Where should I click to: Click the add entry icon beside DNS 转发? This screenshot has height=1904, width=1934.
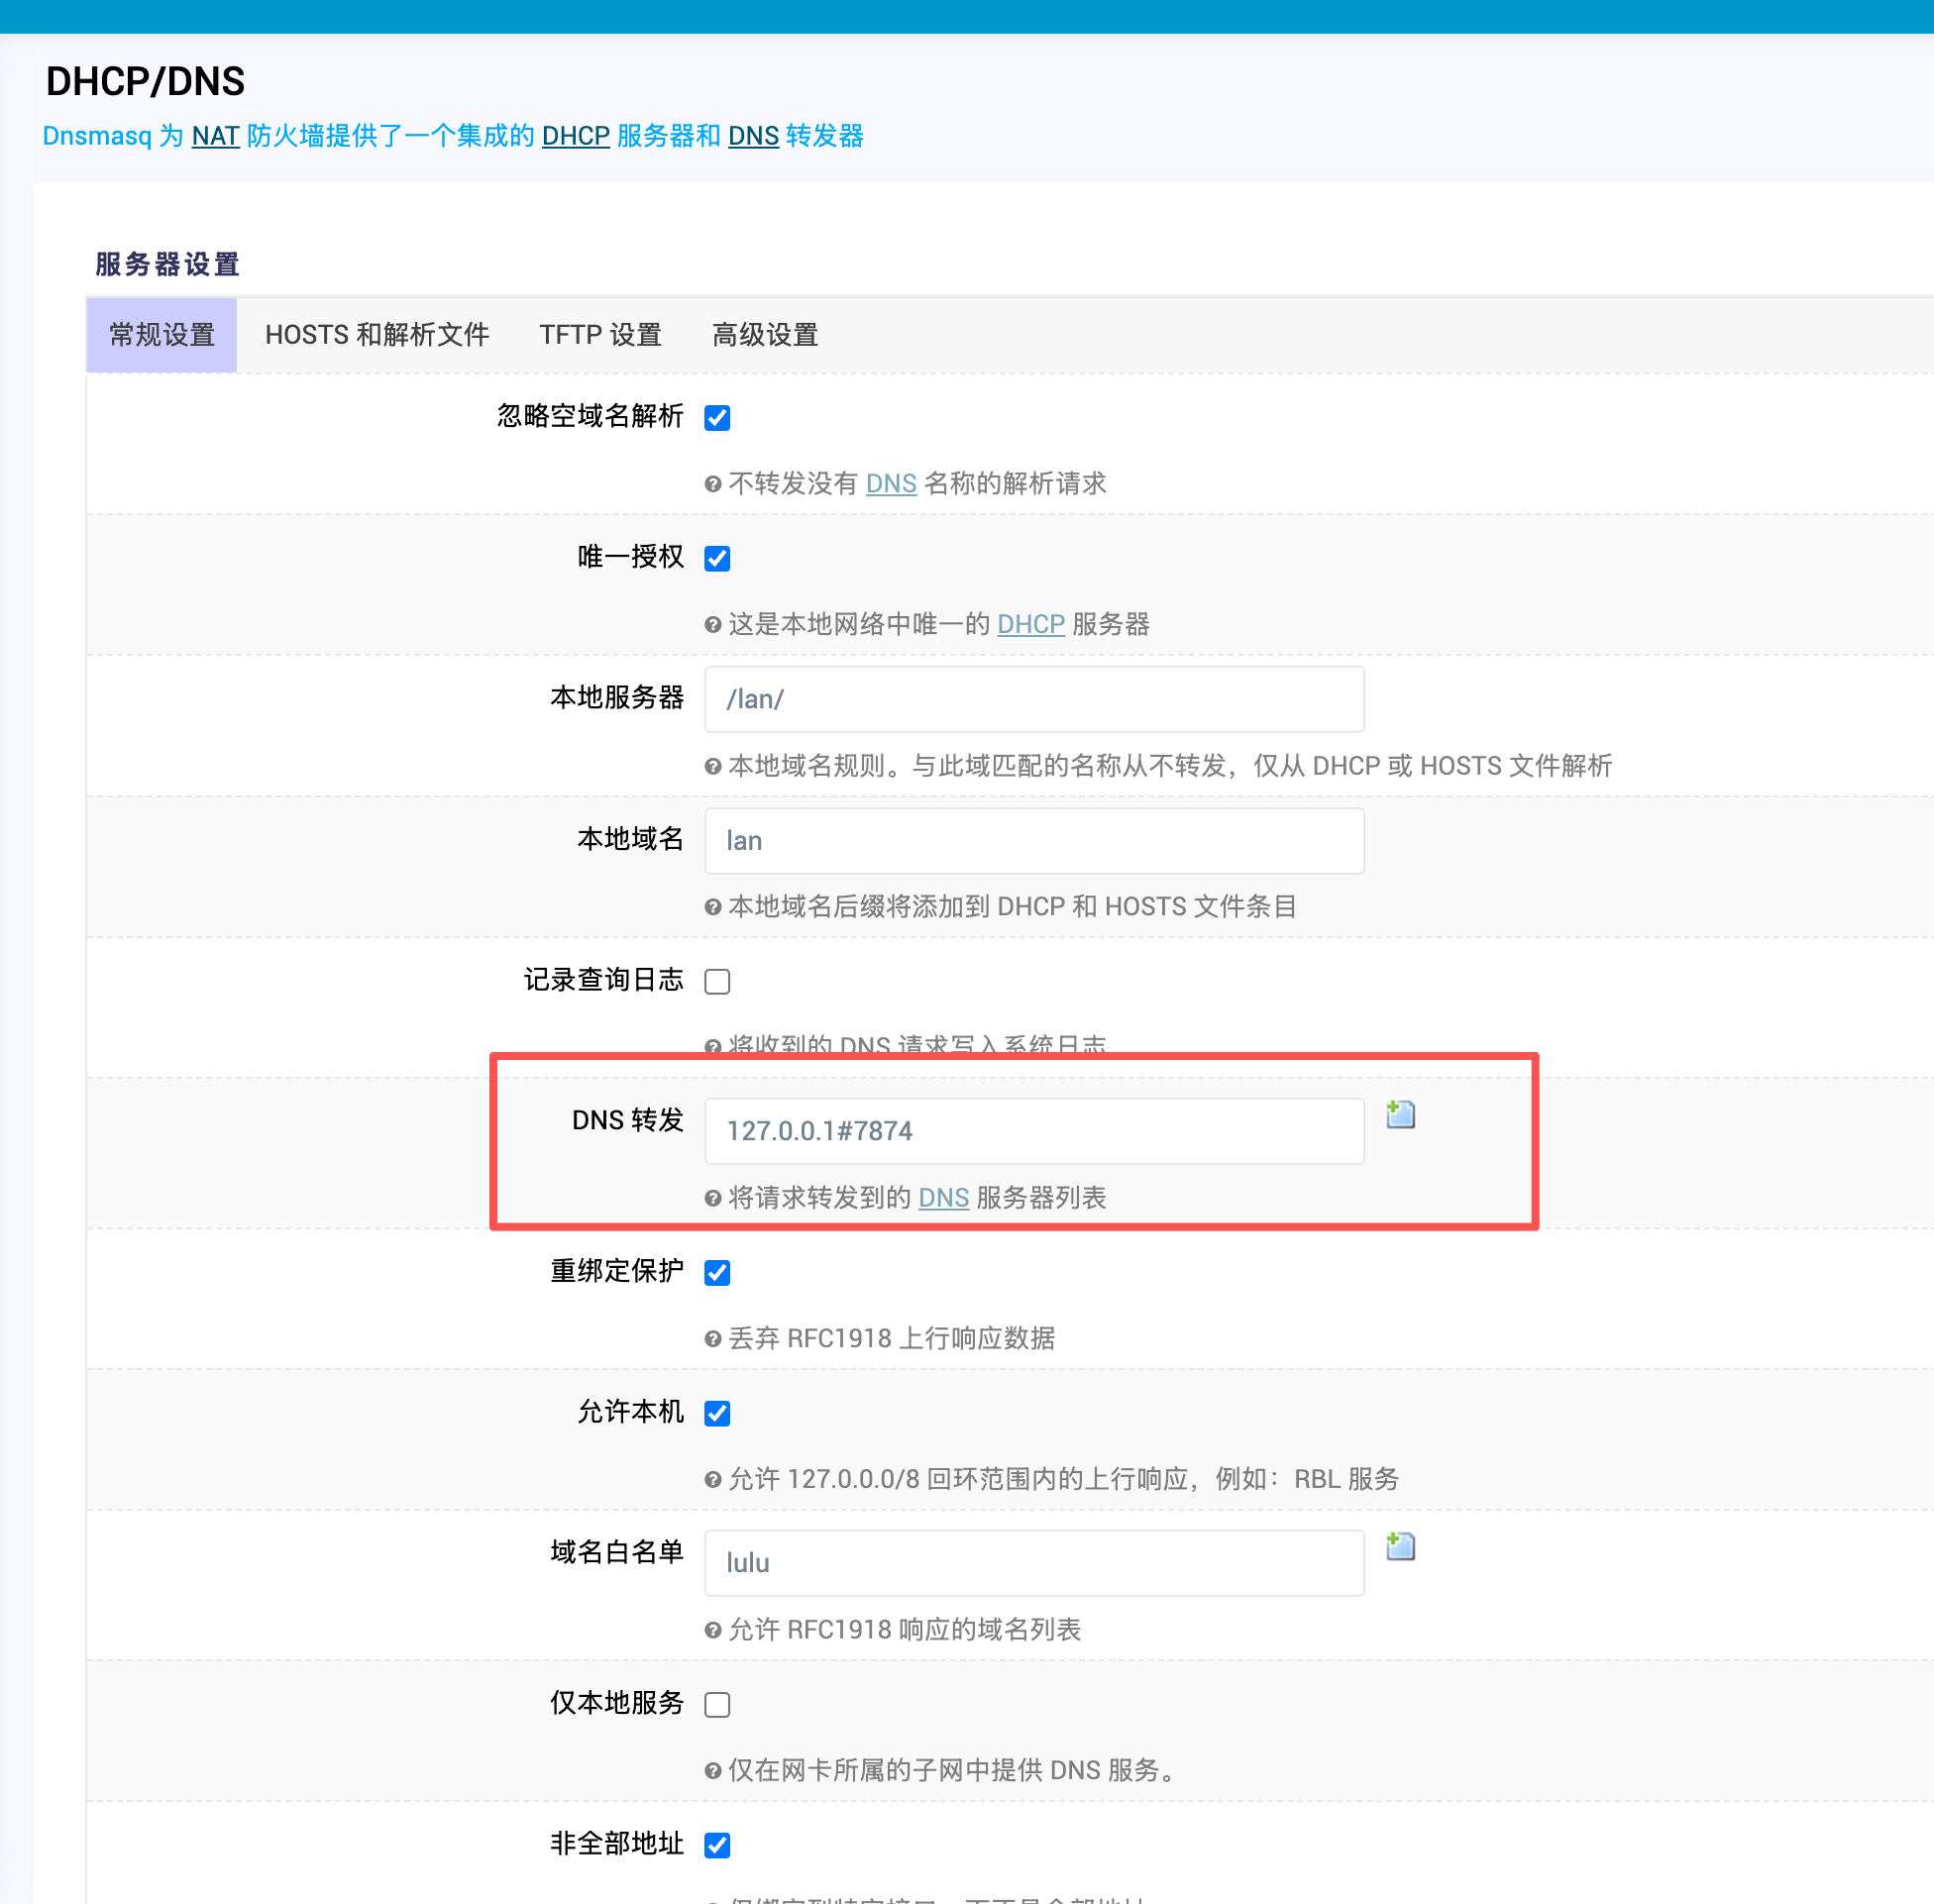[x=1400, y=1114]
